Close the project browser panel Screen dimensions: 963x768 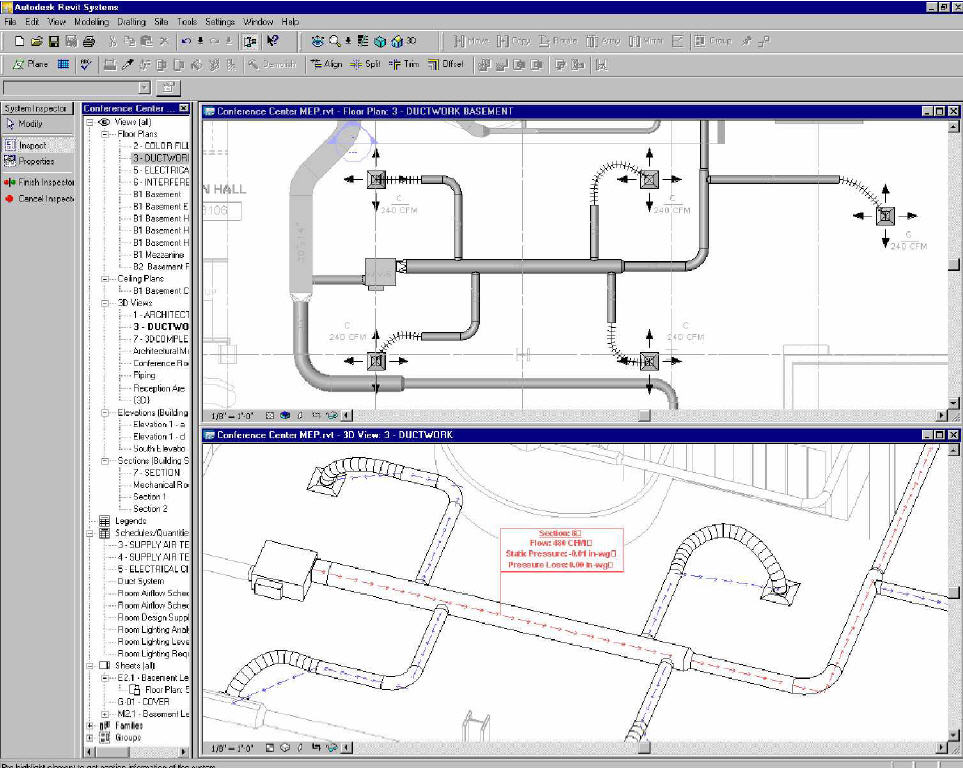click(184, 108)
